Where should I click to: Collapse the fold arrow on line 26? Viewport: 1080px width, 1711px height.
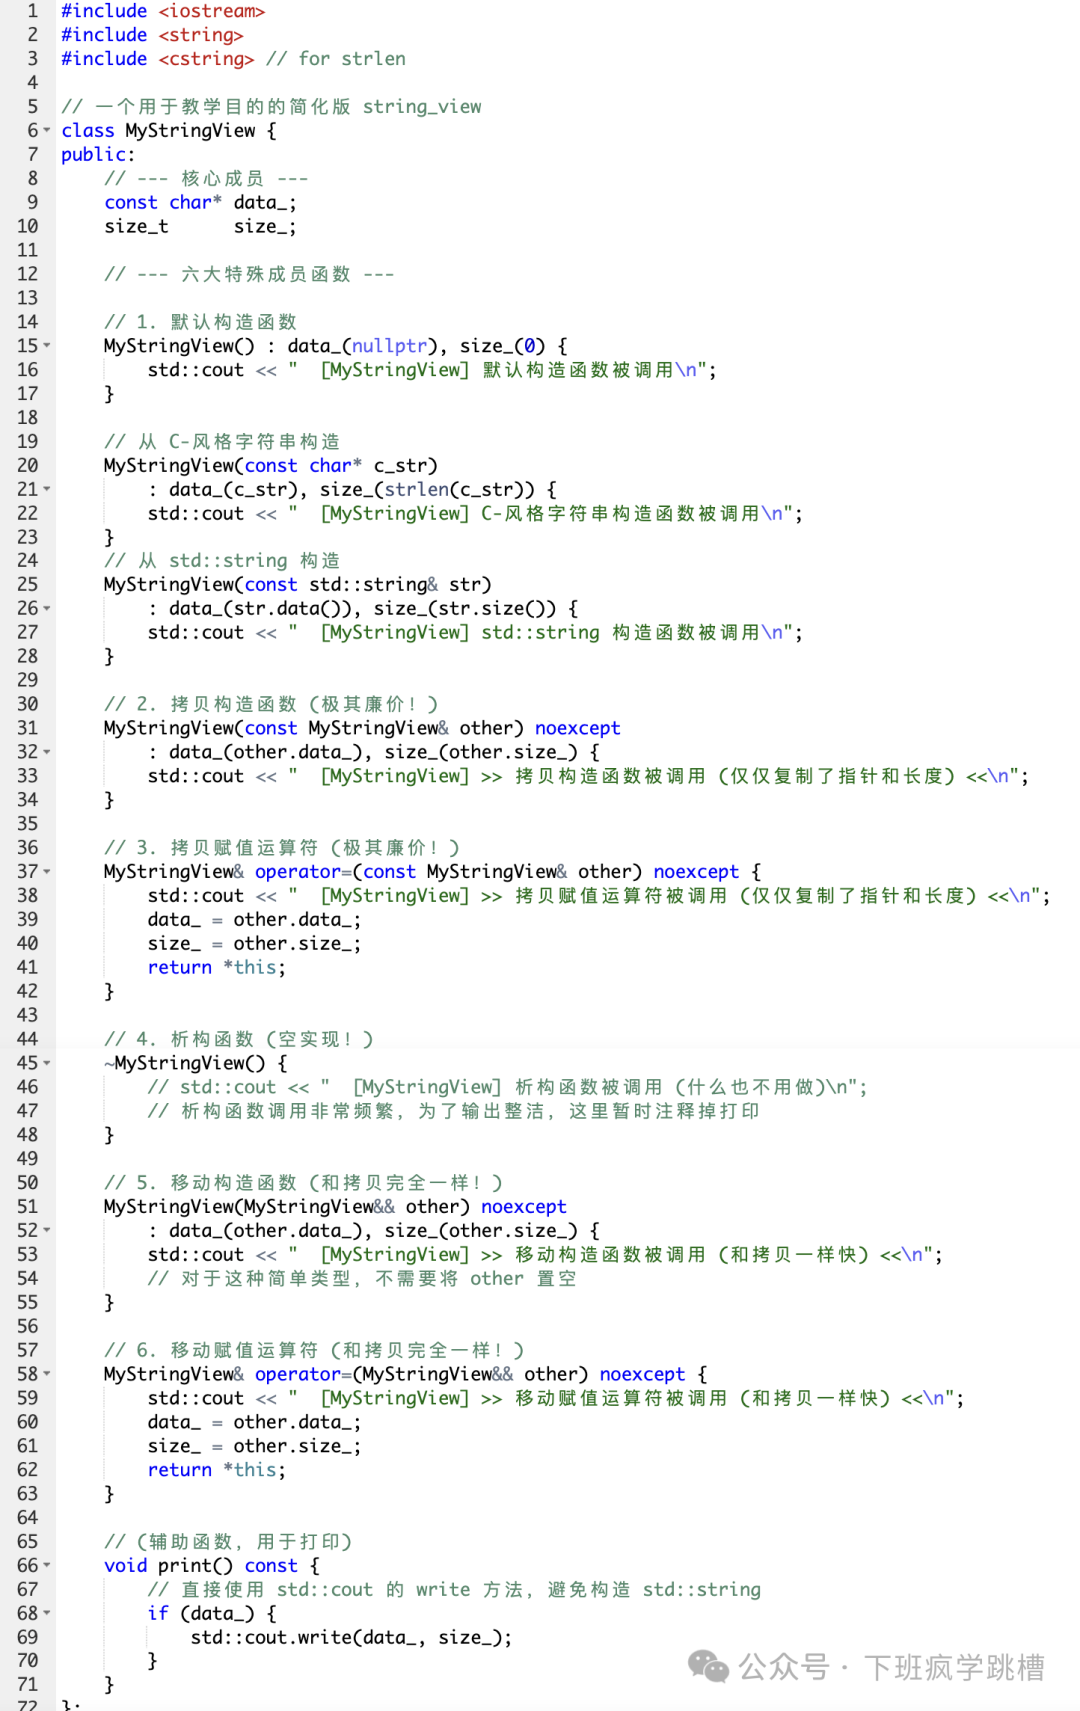46,609
